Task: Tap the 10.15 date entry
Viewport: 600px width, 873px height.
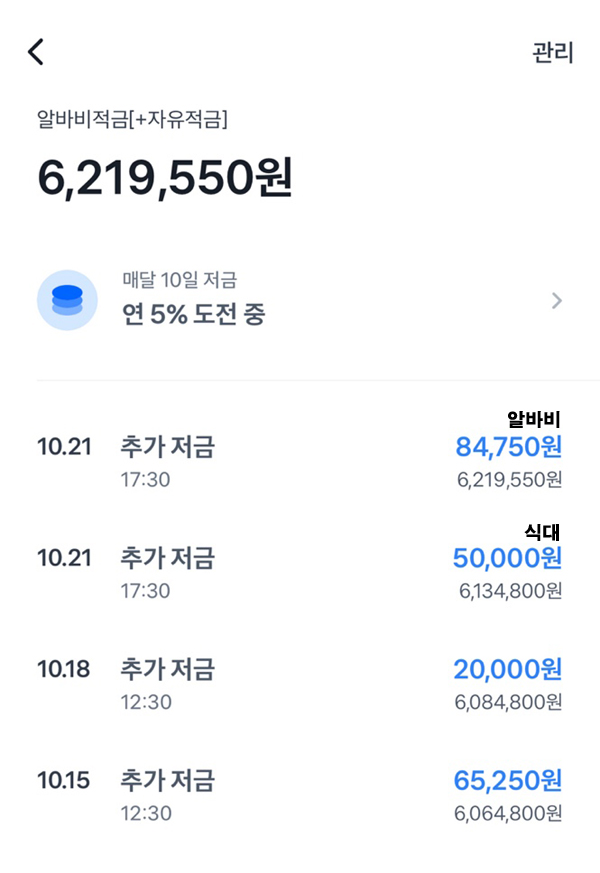Action: (63, 780)
